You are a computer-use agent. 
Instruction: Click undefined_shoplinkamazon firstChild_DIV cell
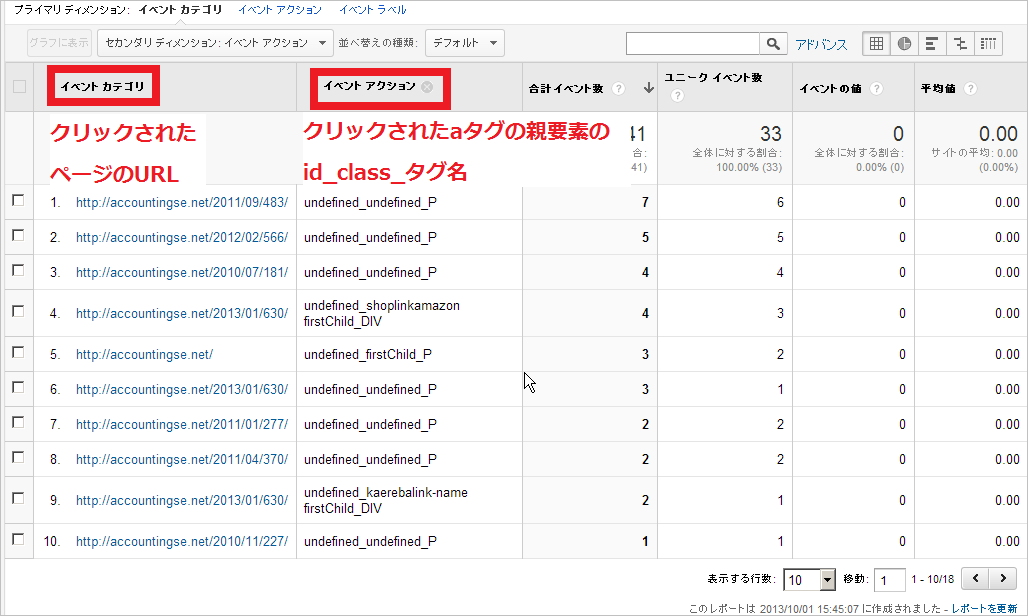coord(382,313)
